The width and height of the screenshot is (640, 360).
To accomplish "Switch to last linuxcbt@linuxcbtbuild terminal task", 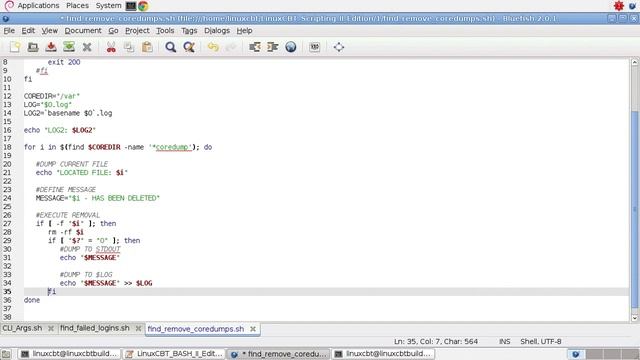I will pos(384,354).
